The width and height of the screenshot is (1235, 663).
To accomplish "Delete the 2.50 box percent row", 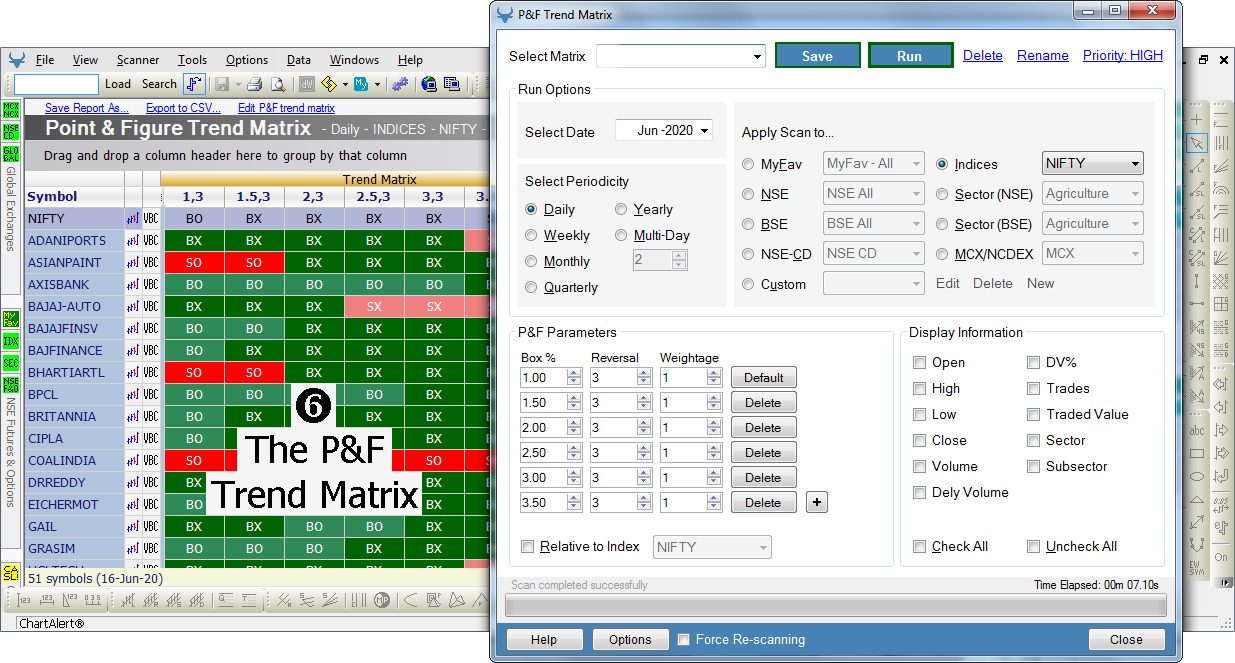I will coord(763,452).
